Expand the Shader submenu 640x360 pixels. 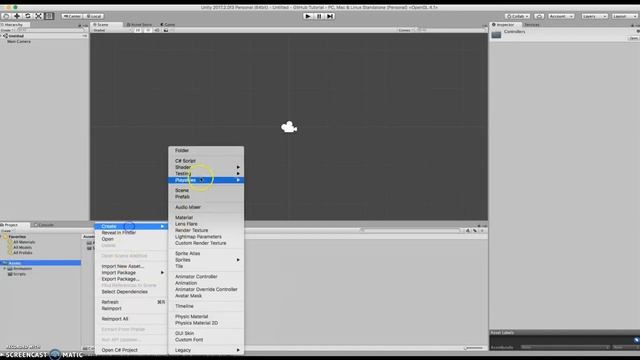point(206,167)
